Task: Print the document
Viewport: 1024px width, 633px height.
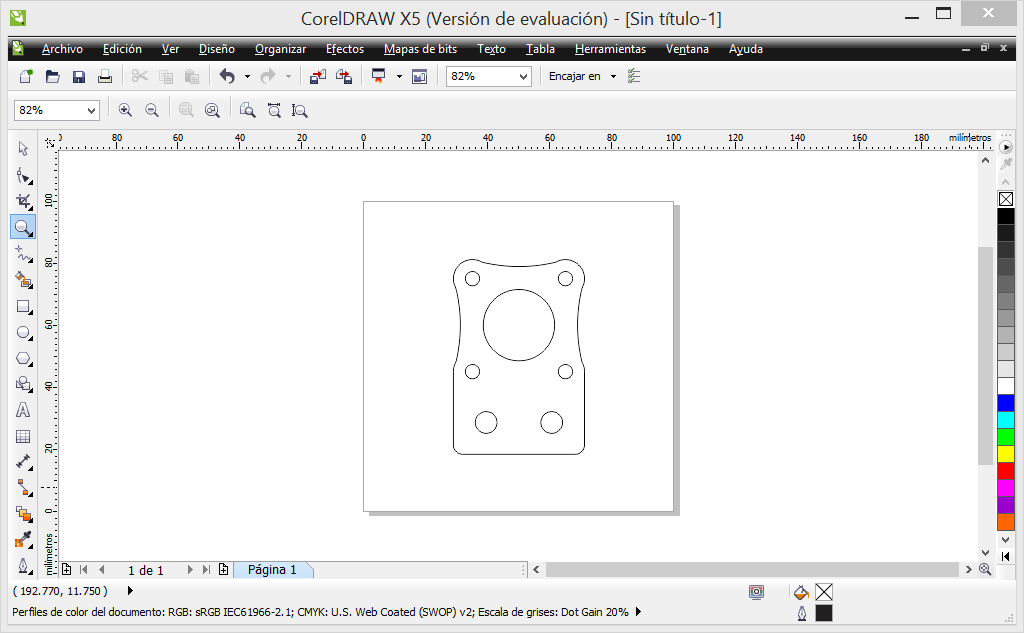Action: point(104,76)
